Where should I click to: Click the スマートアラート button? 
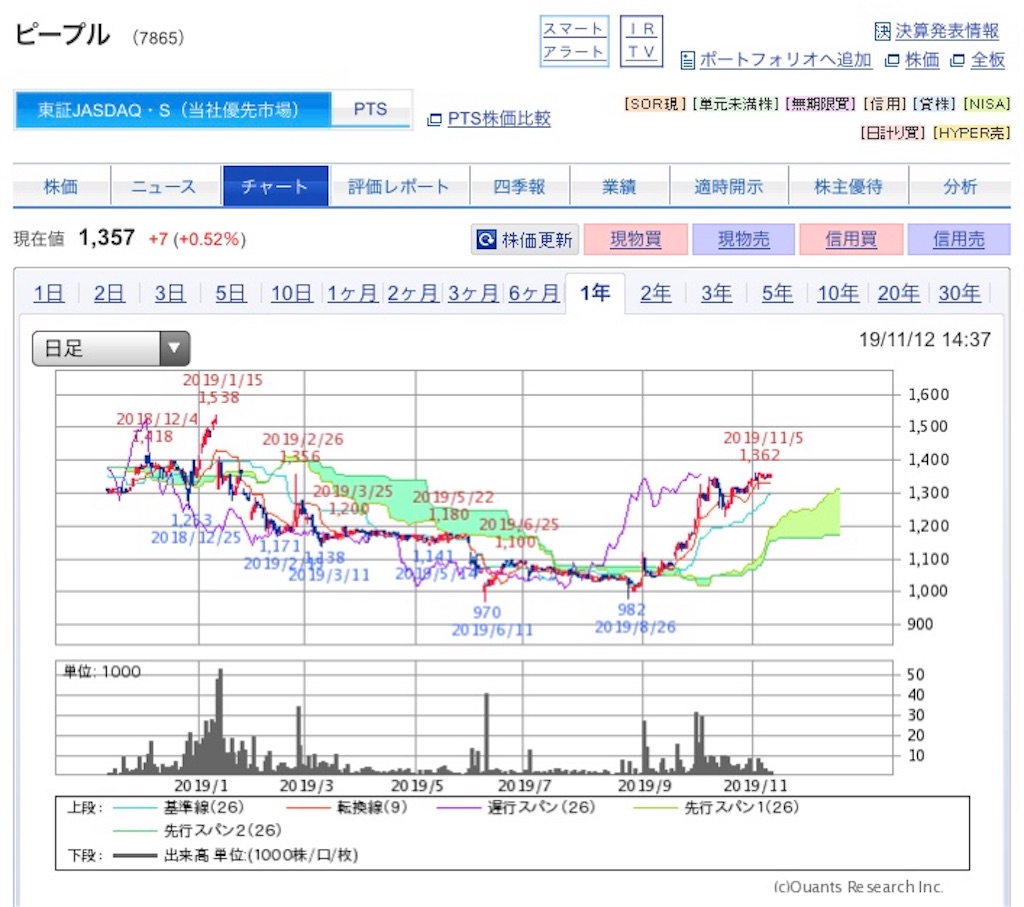574,40
